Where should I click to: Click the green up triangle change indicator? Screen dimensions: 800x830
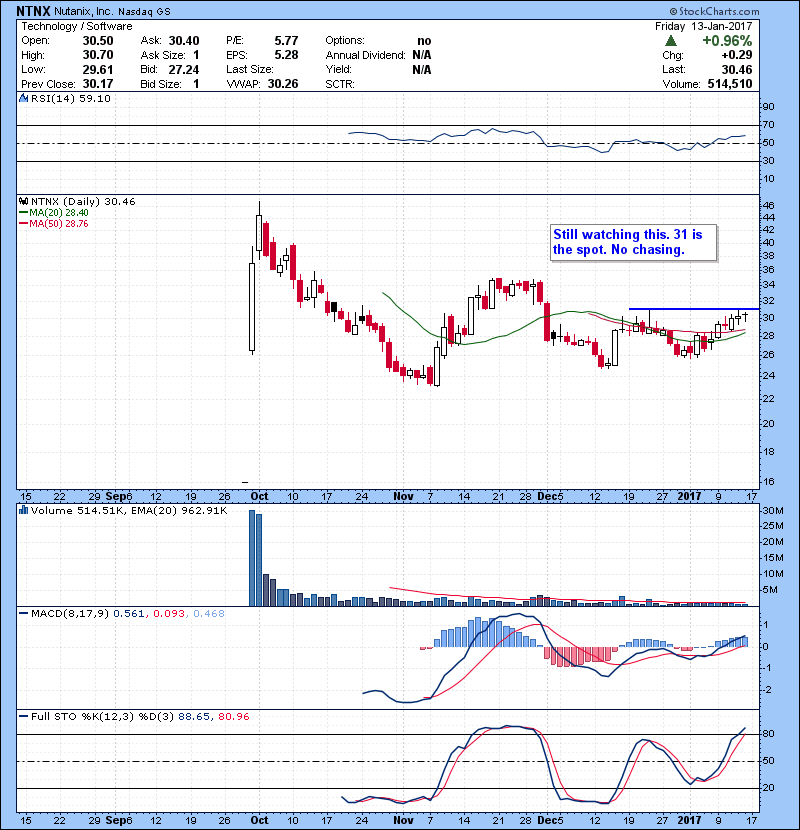[671, 41]
